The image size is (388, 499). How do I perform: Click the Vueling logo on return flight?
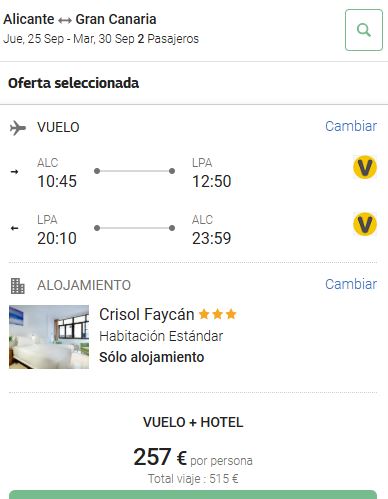[x=365, y=224]
